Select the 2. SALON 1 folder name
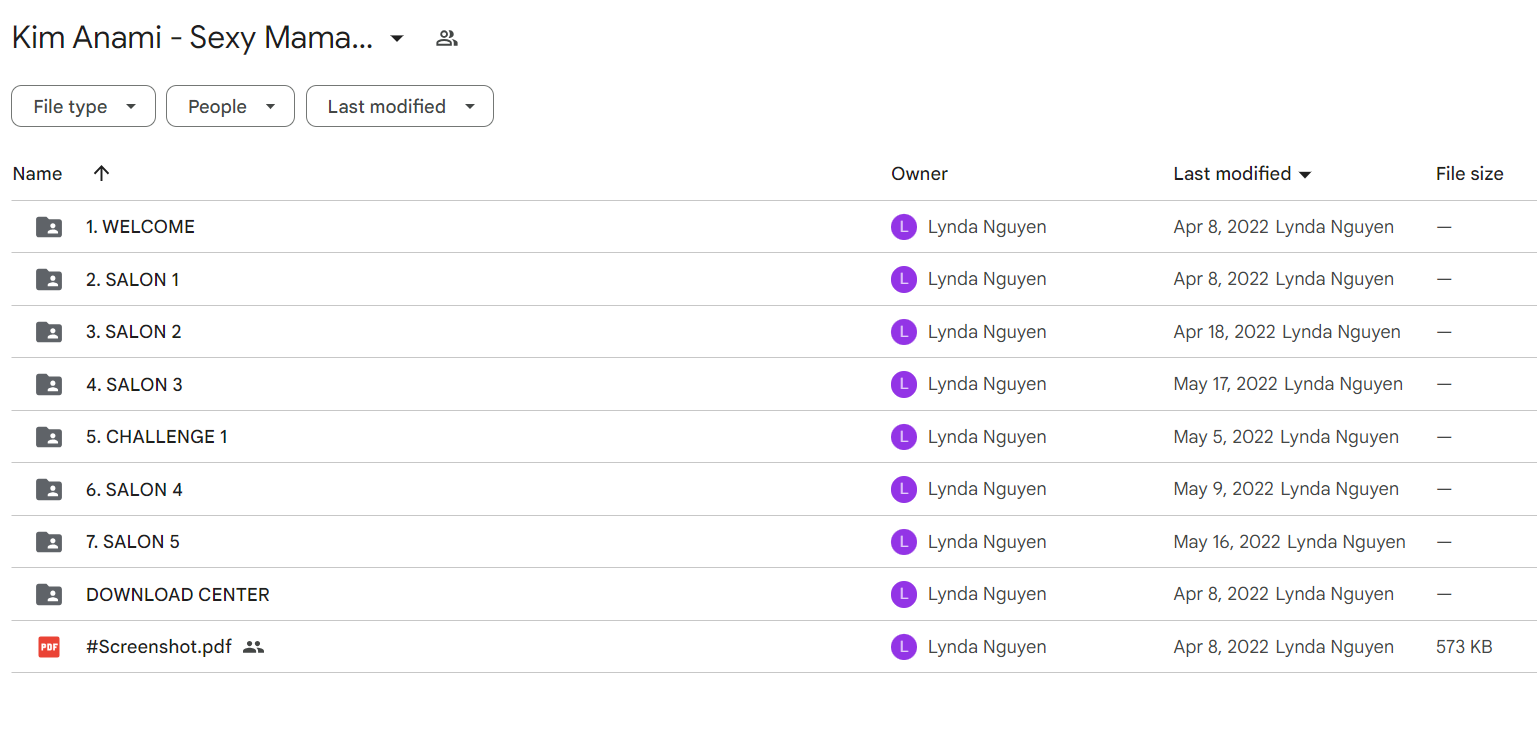The height and width of the screenshot is (737, 1537). pyautogui.click(x=132, y=280)
